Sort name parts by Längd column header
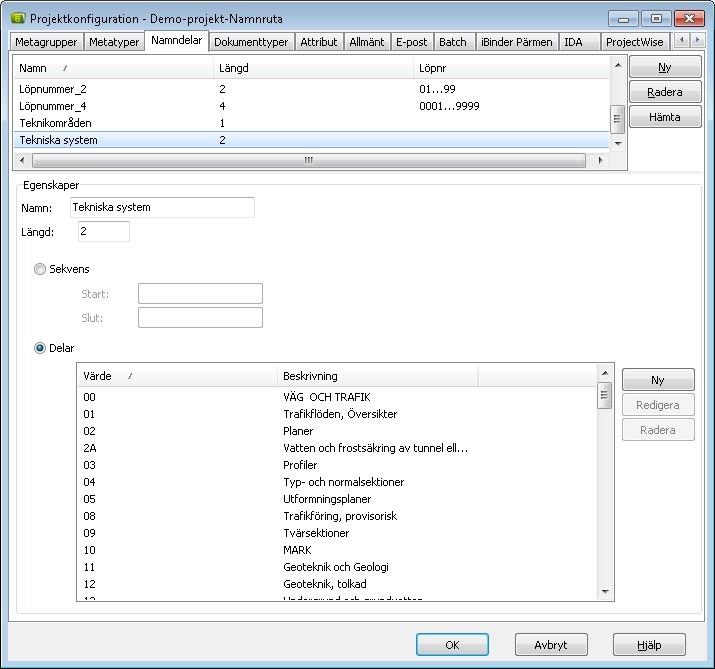 click(x=313, y=68)
